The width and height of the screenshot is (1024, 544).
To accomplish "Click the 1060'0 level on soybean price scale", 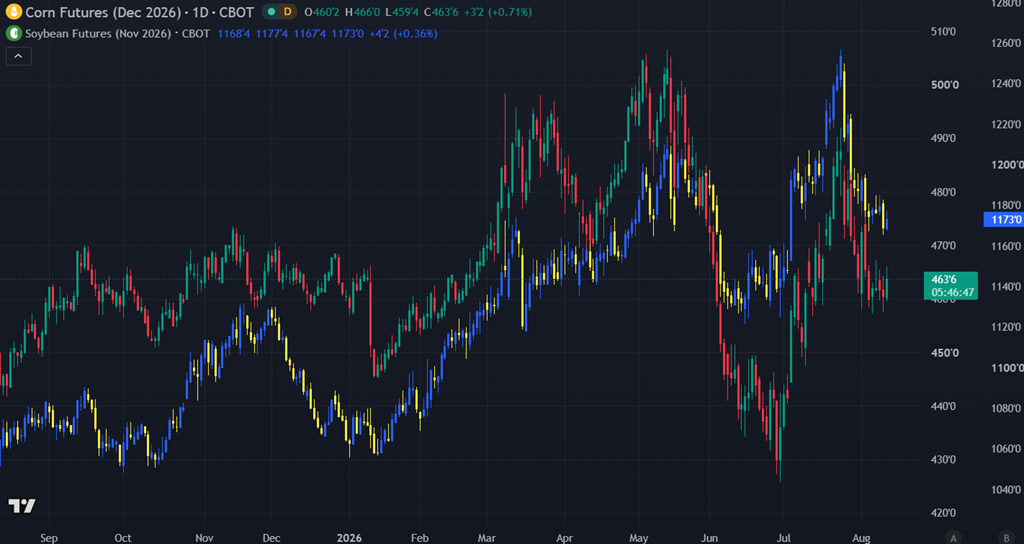I will (1006, 449).
